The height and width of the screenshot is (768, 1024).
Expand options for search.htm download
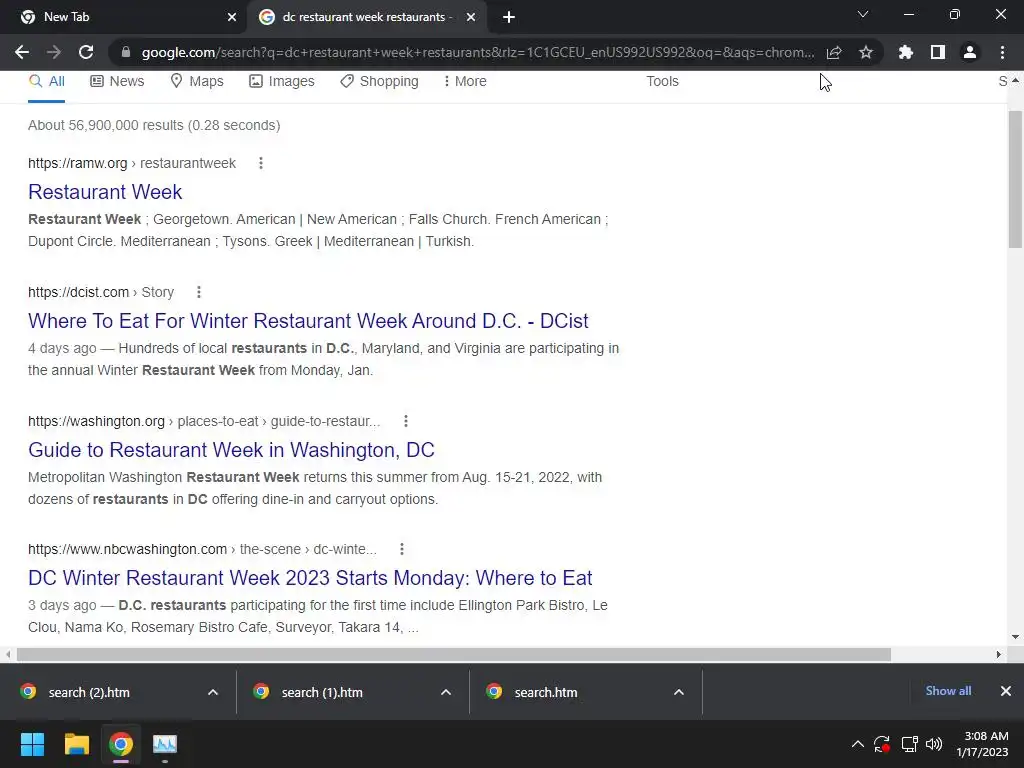679,692
